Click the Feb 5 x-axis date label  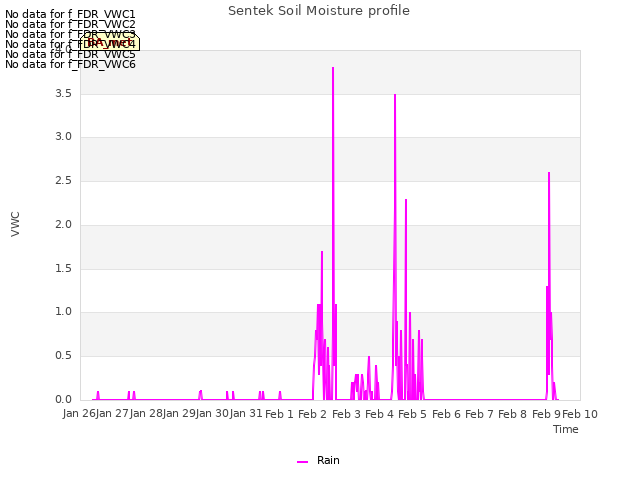click(412, 414)
